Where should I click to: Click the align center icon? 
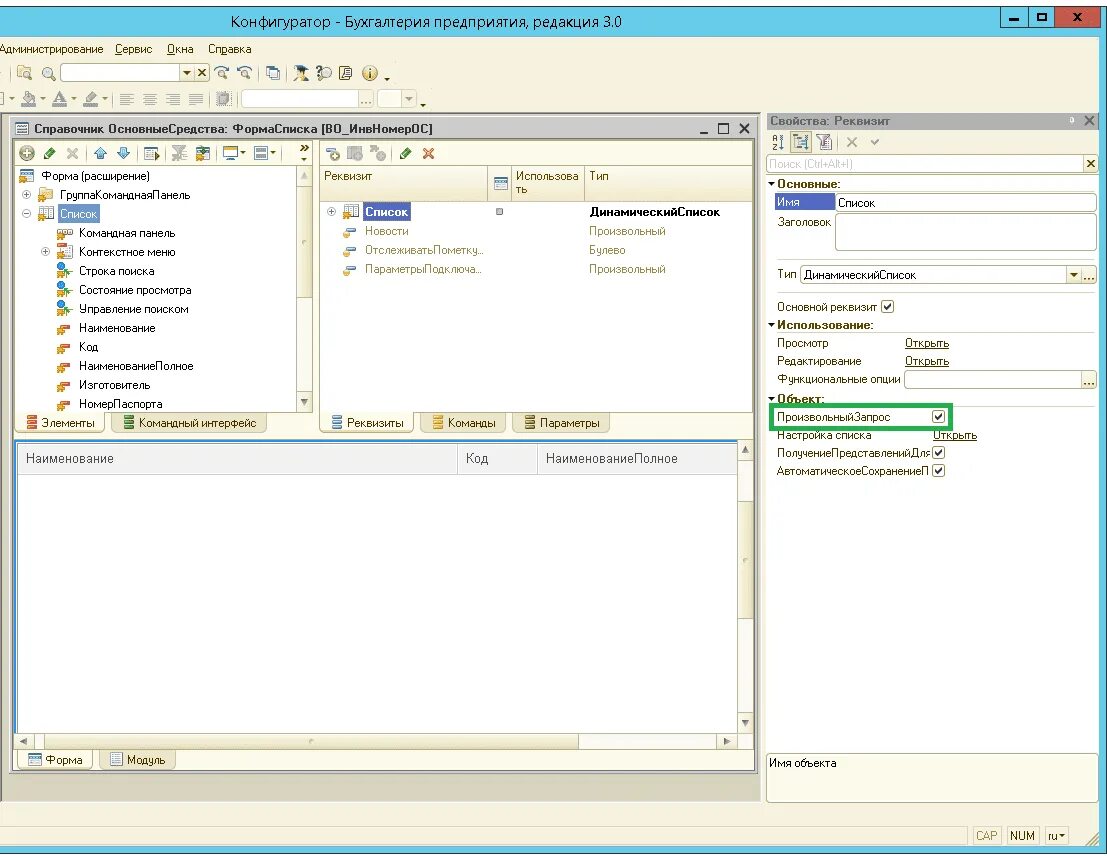(150, 99)
